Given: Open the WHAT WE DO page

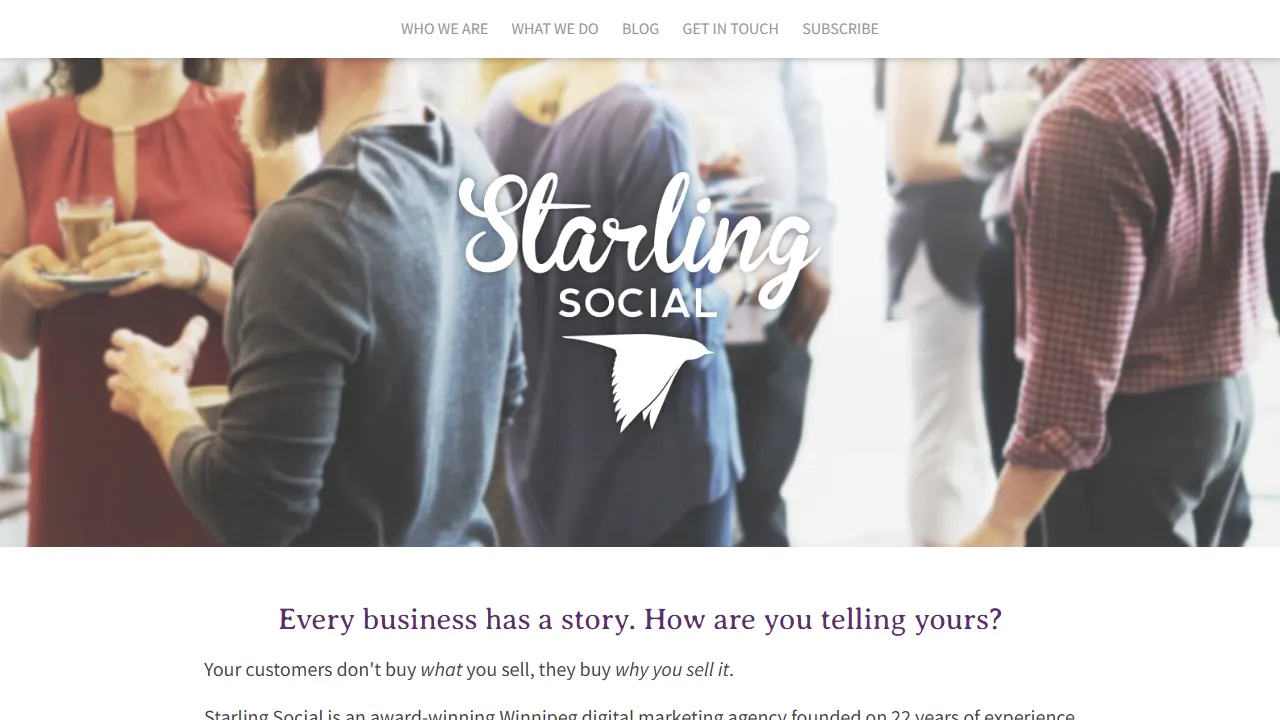Looking at the screenshot, I should pyautogui.click(x=554, y=29).
